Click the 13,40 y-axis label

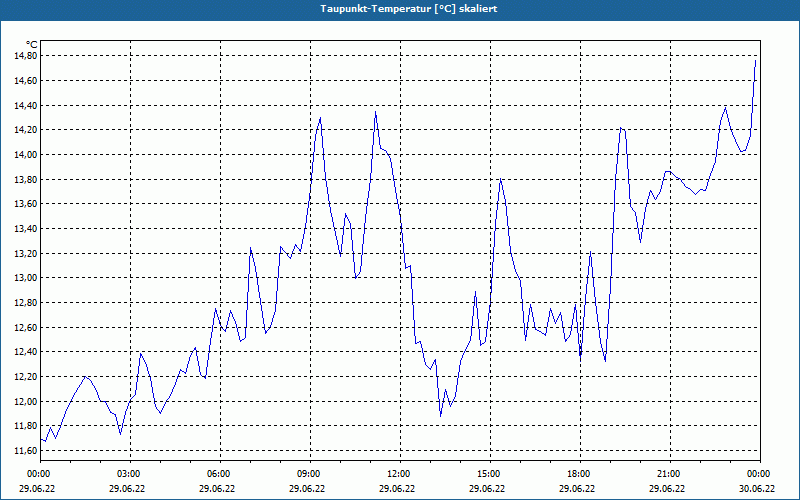[x=25, y=229]
